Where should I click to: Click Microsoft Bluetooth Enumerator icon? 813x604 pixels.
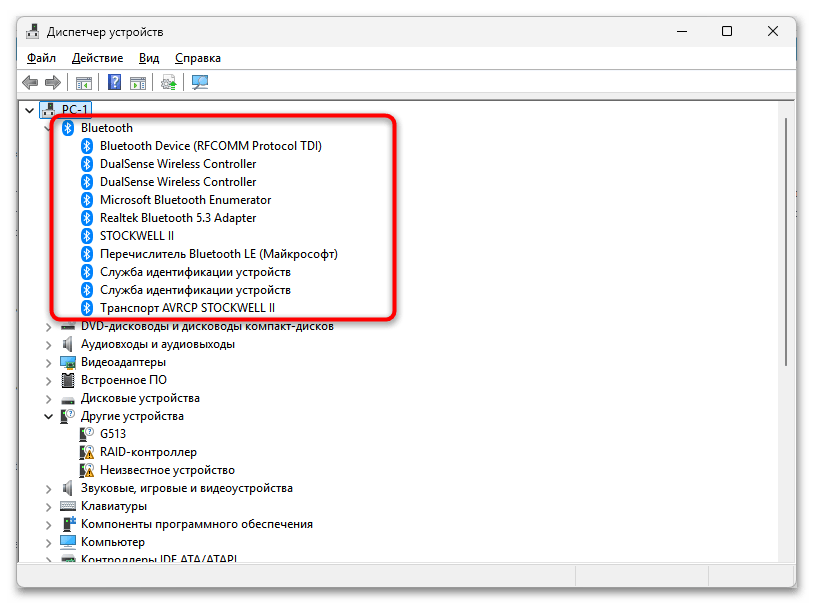(x=87, y=200)
